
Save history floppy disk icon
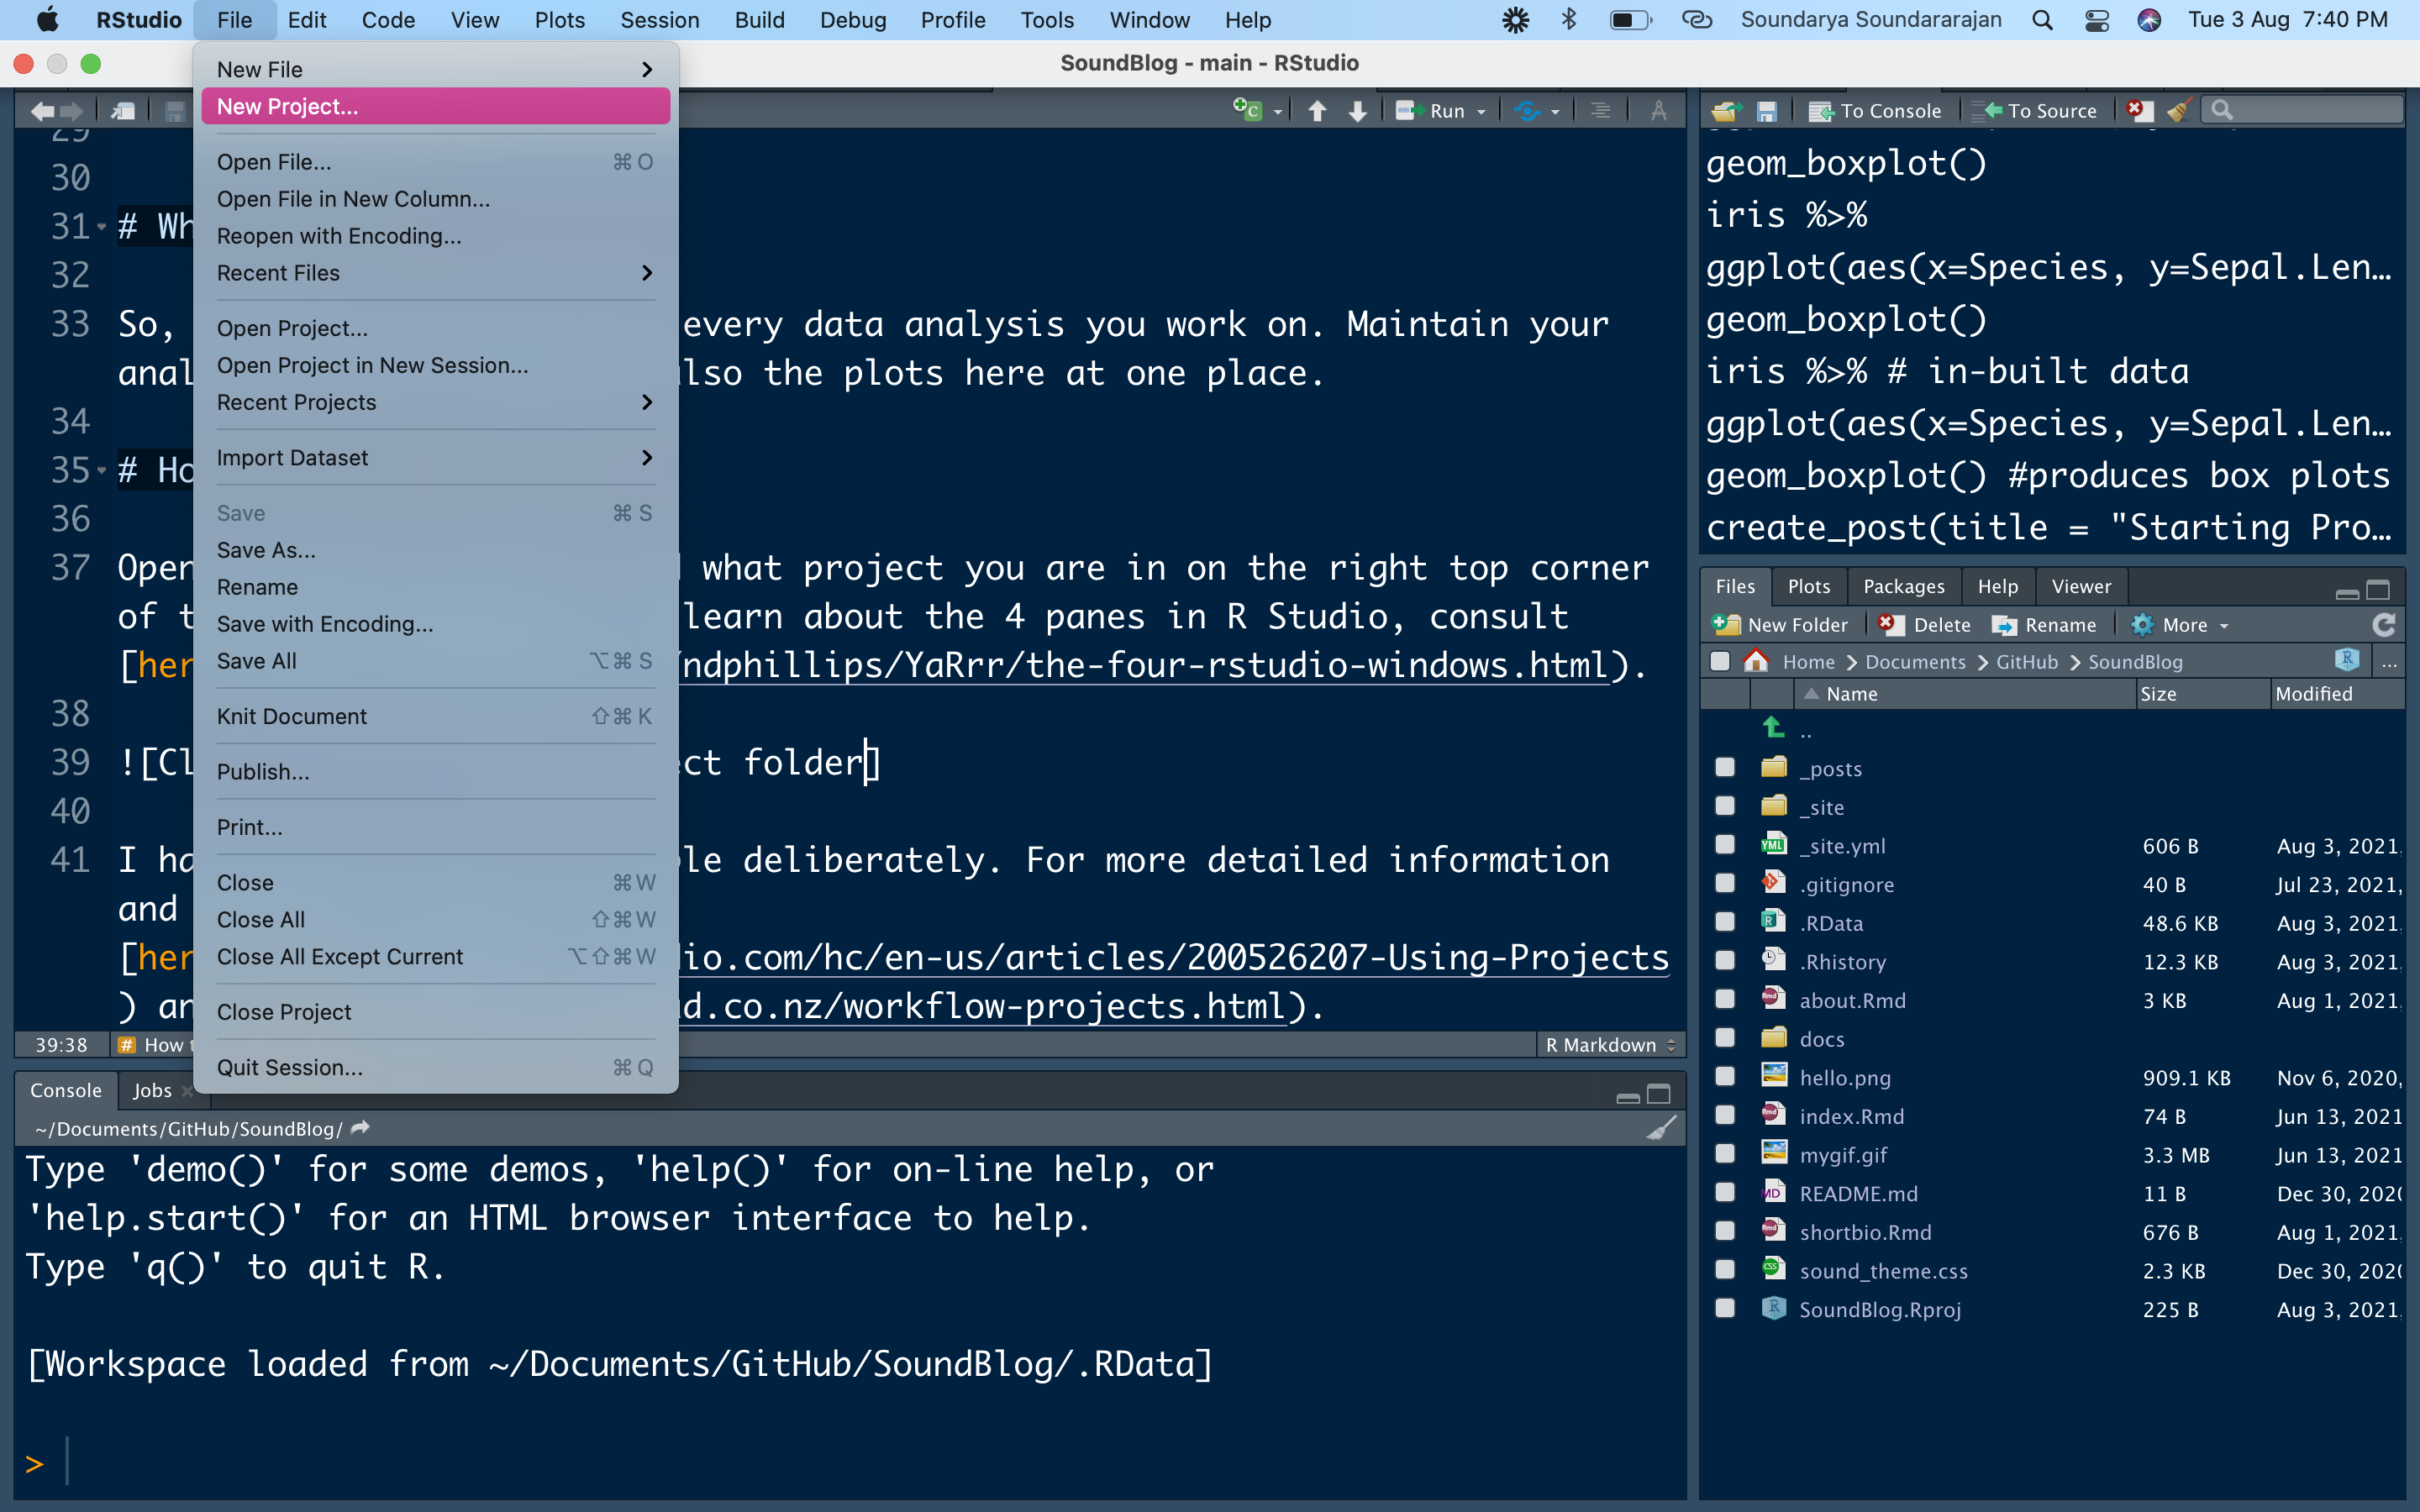click(x=1767, y=111)
